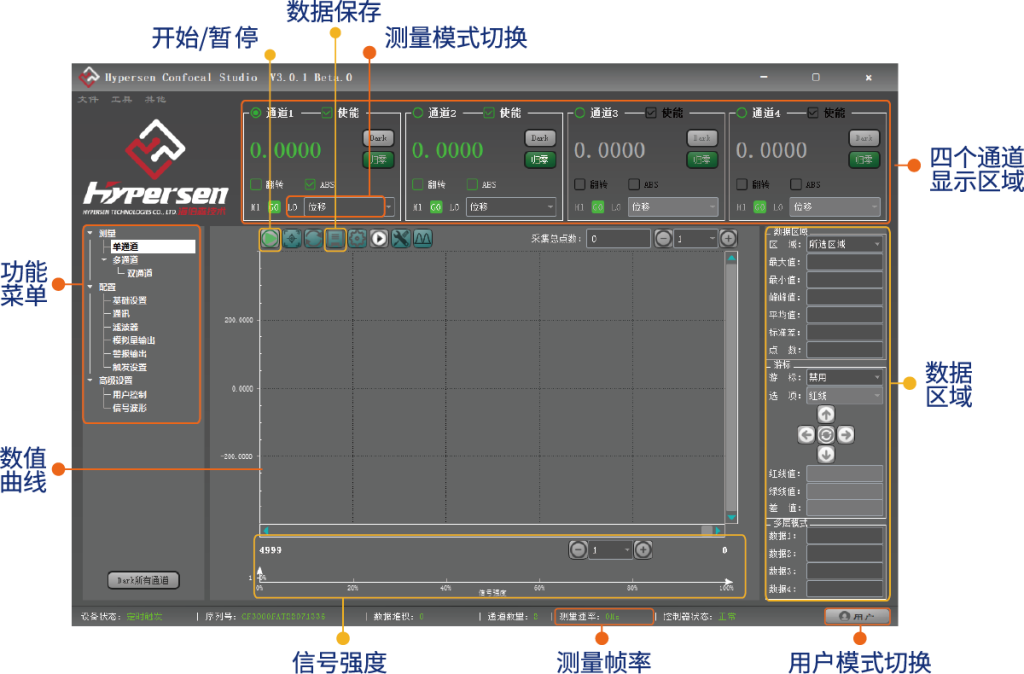Click the data save toolbar icon
This screenshot has width=1024, height=674.
click(336, 238)
